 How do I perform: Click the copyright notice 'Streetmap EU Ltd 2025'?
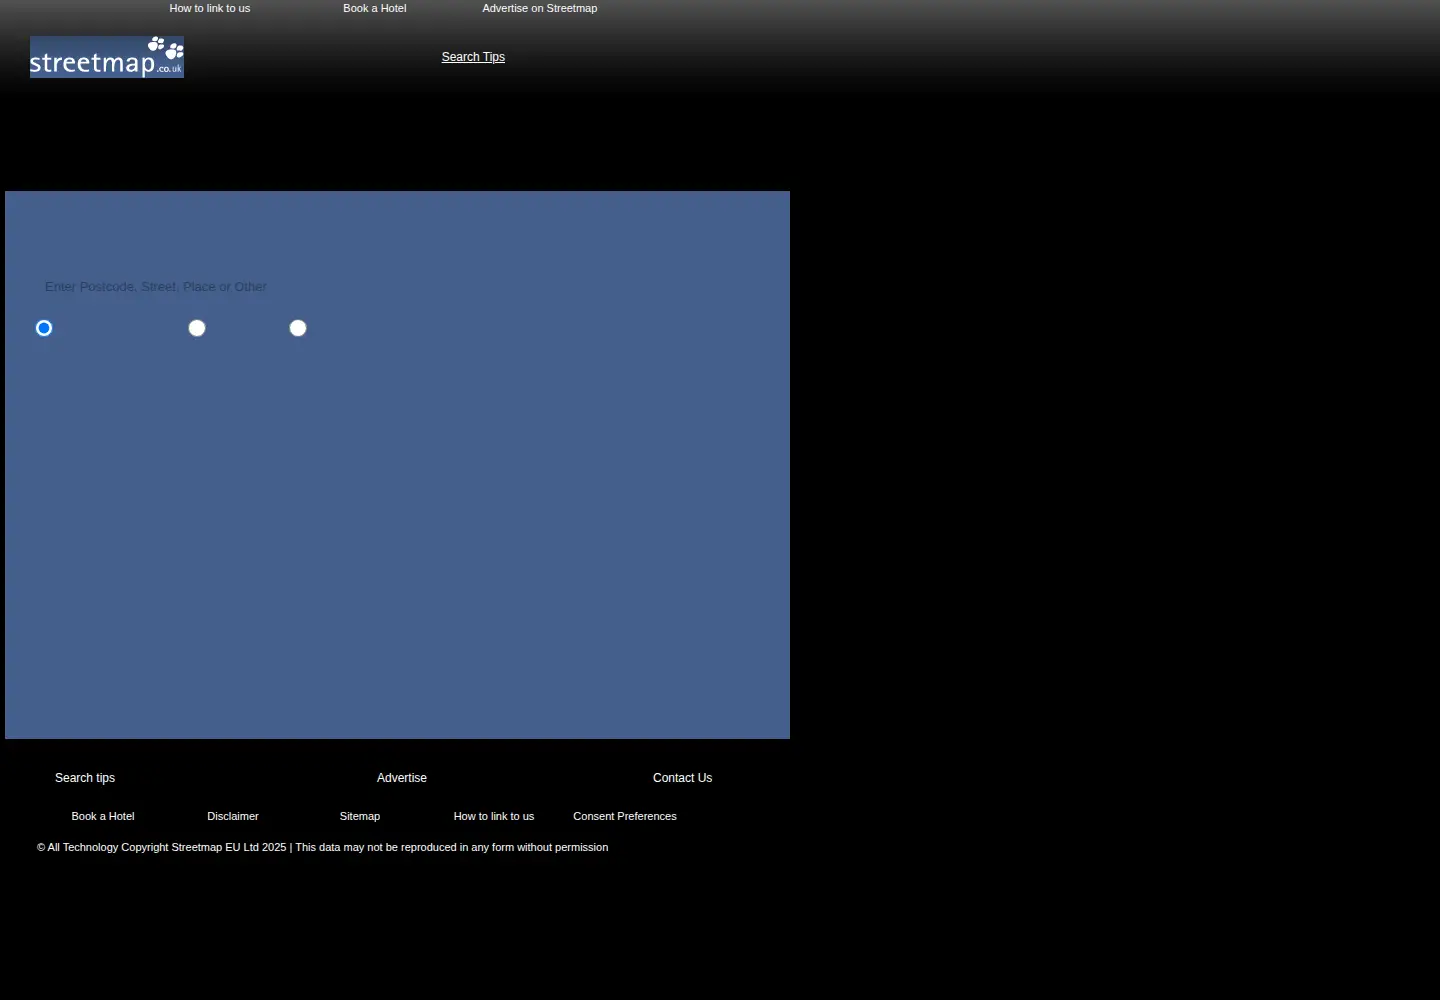click(x=229, y=847)
